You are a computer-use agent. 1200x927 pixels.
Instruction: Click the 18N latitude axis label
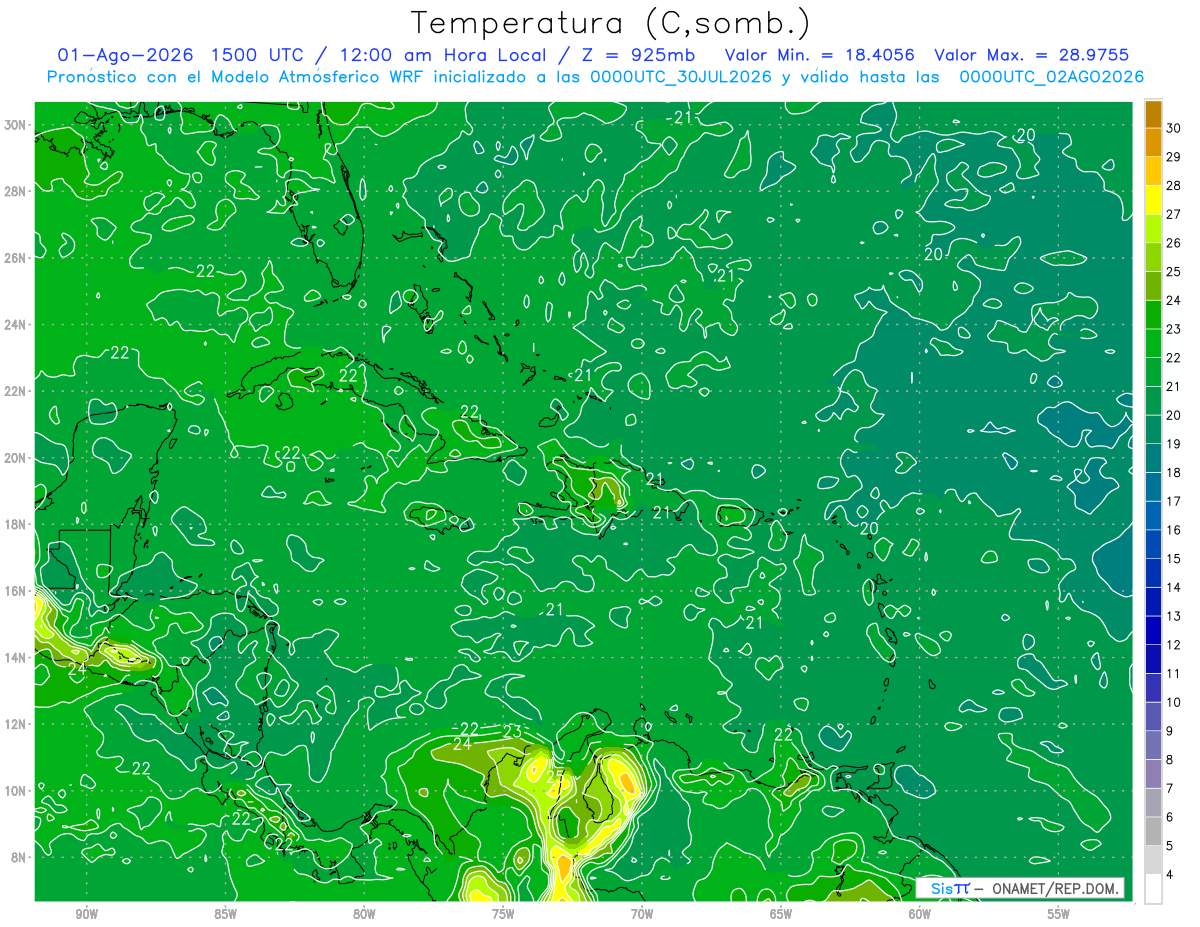pos(16,524)
